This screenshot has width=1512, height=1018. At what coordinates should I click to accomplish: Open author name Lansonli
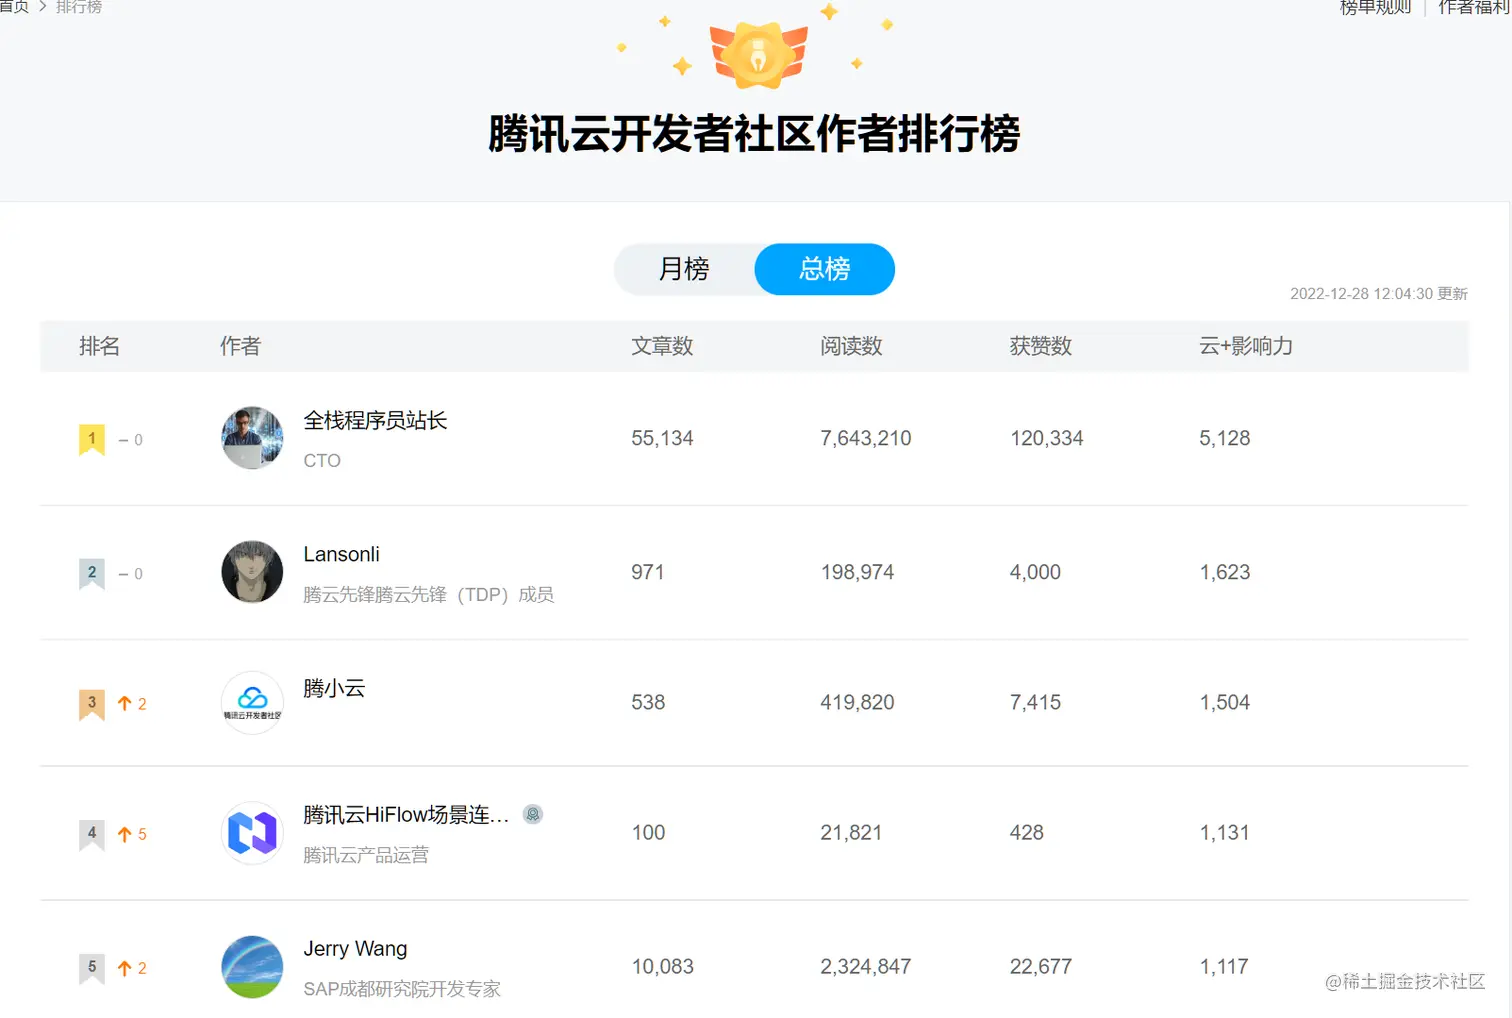pyautogui.click(x=342, y=554)
